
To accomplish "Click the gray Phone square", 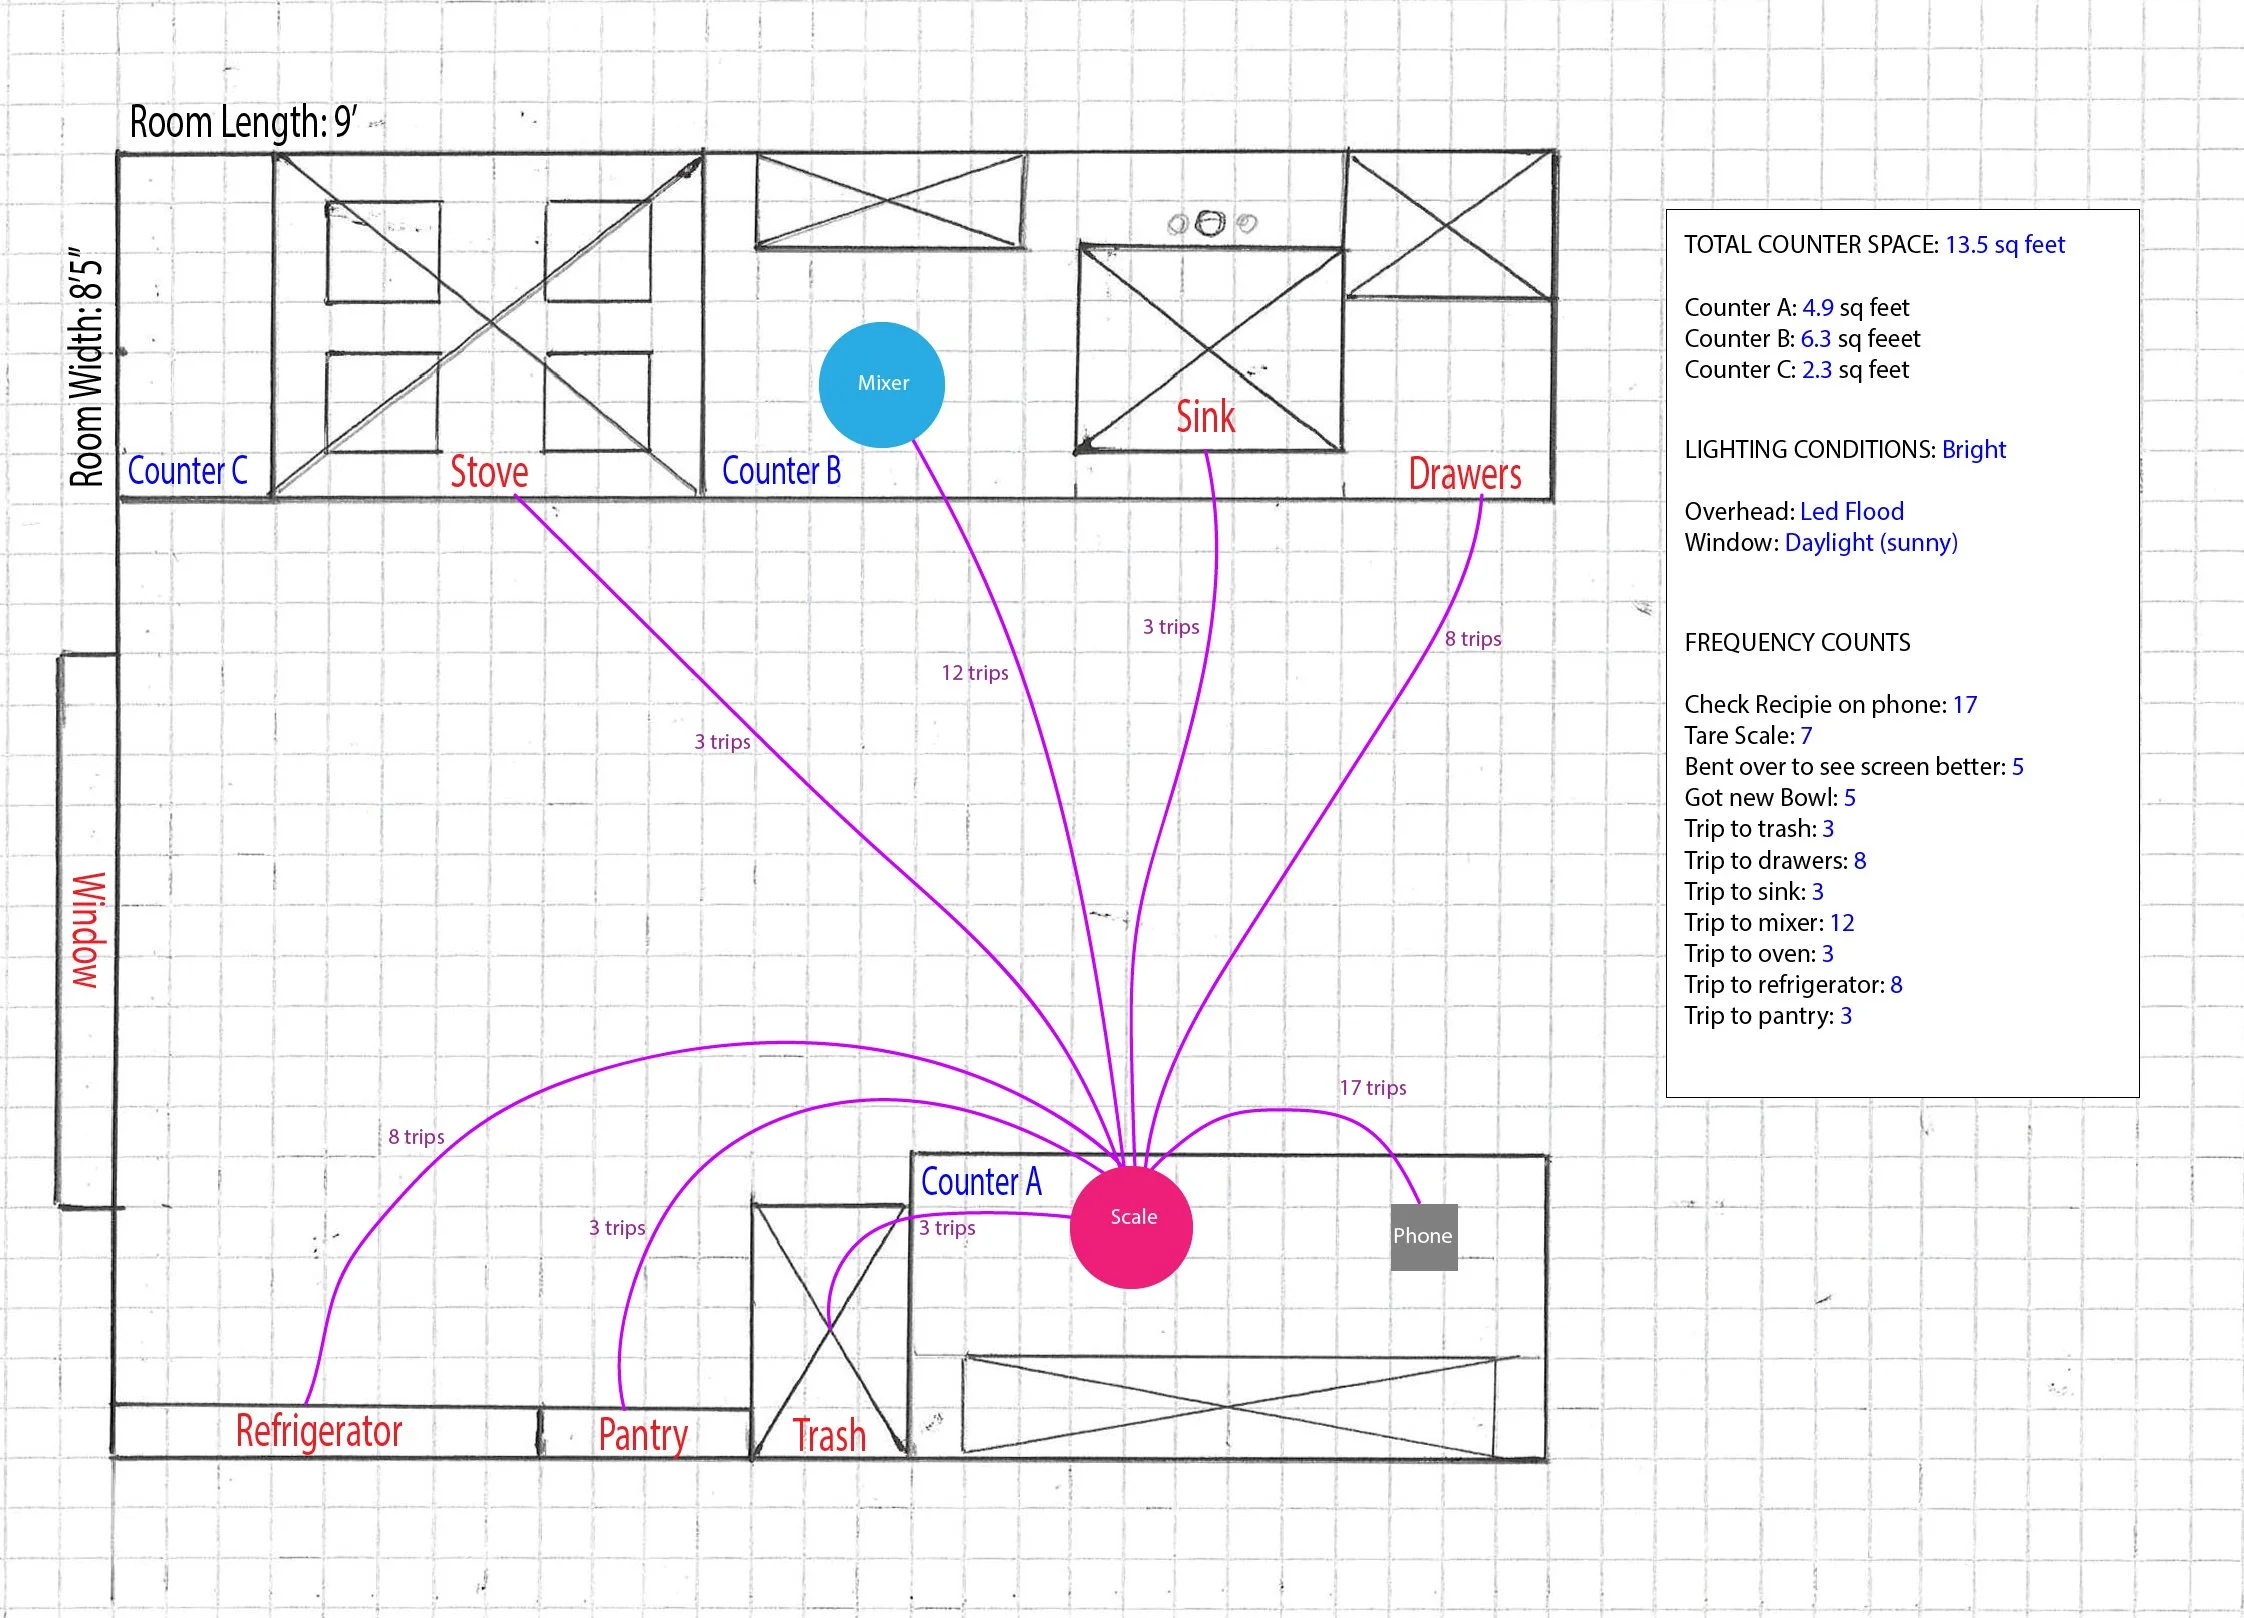I will pyautogui.click(x=1423, y=1237).
